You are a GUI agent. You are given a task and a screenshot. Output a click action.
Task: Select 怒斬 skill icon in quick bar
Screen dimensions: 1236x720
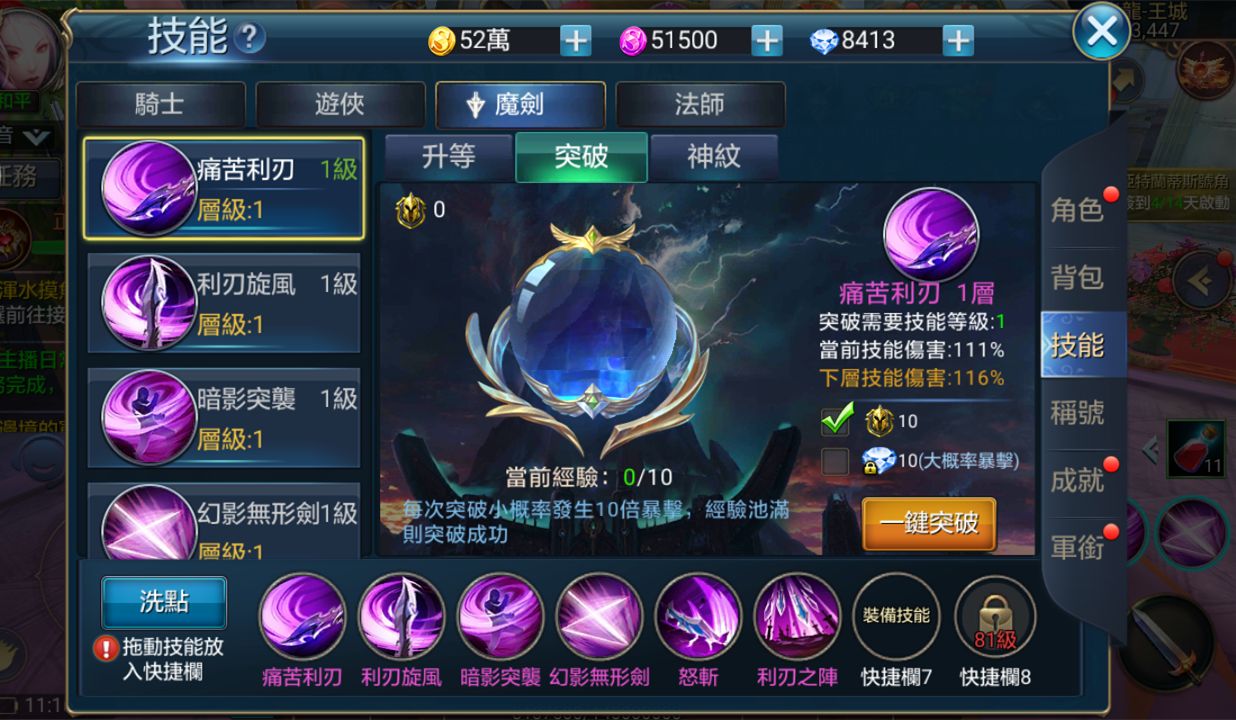click(698, 616)
